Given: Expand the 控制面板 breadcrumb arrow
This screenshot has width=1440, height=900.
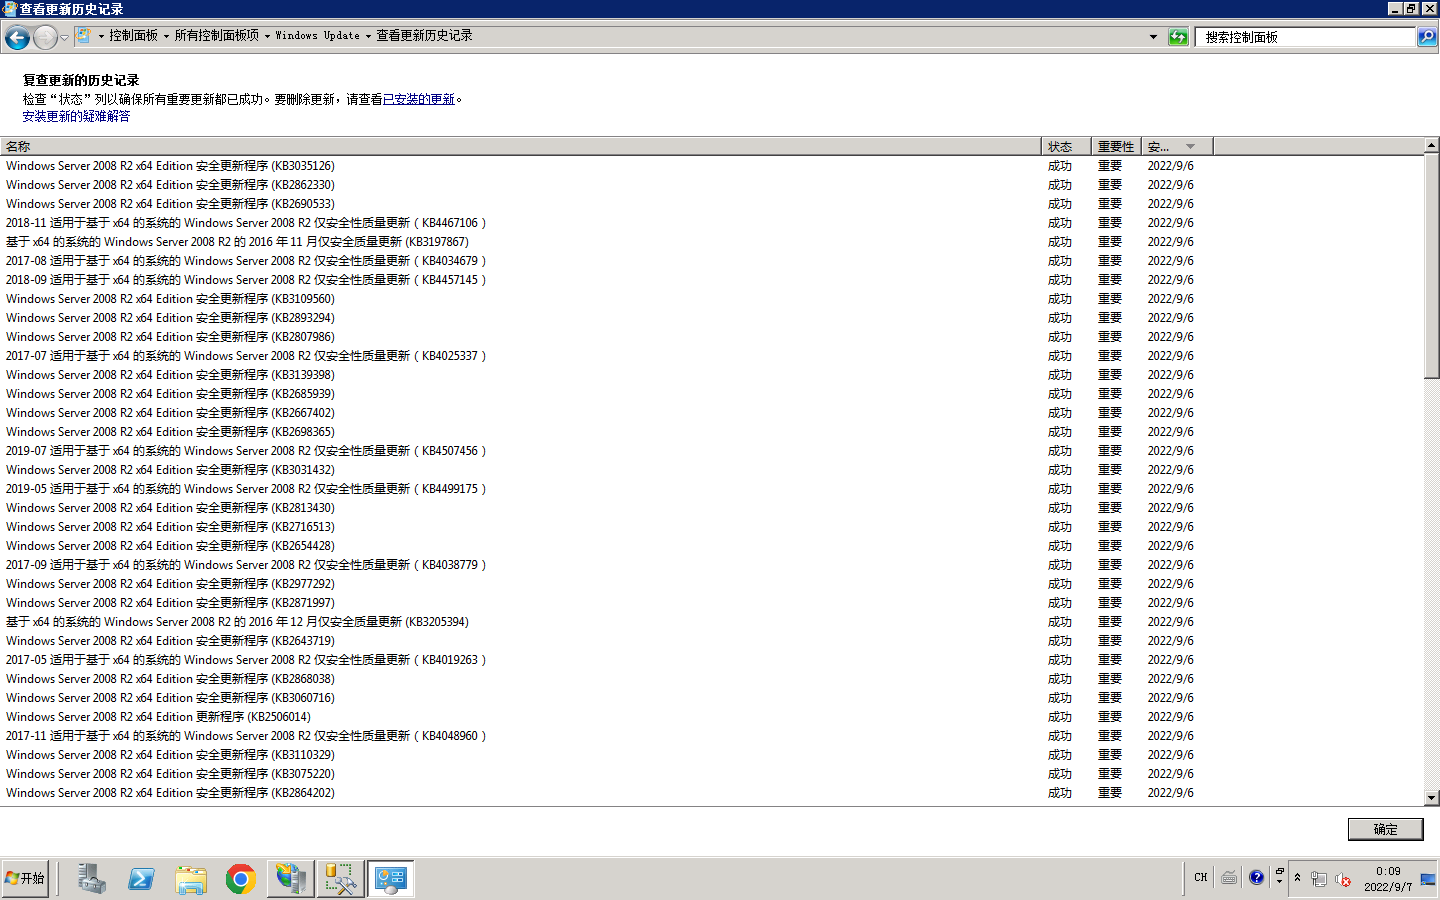Looking at the screenshot, I should 166,36.
